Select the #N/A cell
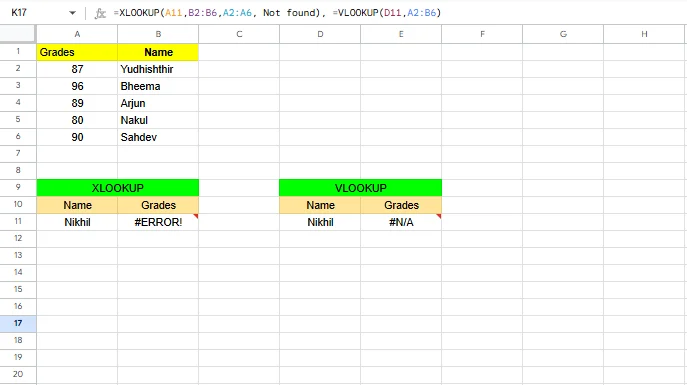Viewport: 687px width, 385px height. (401, 222)
